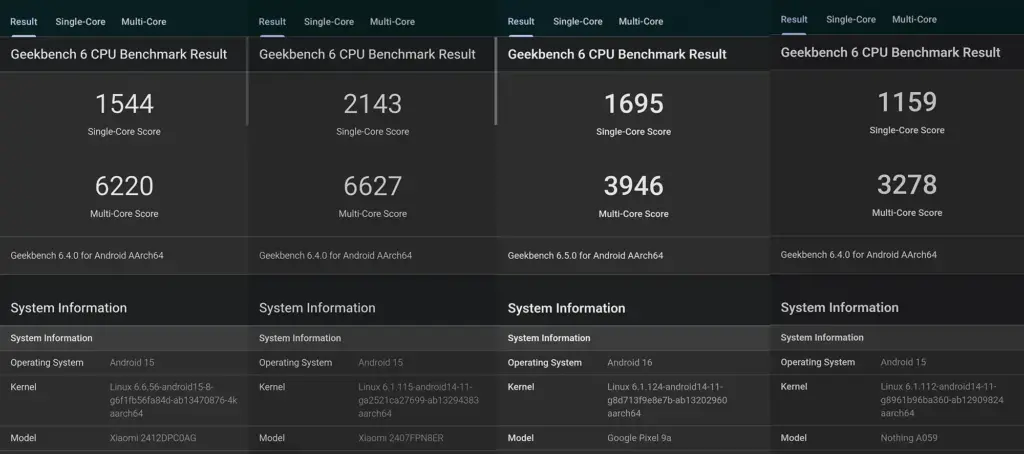Click the model value "Xiaomi 2412DPC0AG"

[151, 438]
